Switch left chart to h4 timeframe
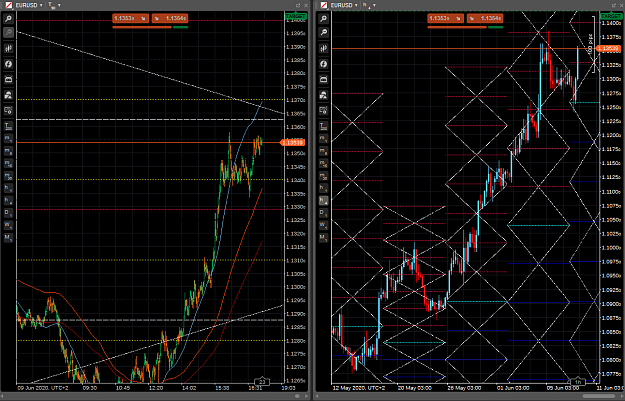The width and height of the screenshot is (625, 401). [x=8, y=200]
